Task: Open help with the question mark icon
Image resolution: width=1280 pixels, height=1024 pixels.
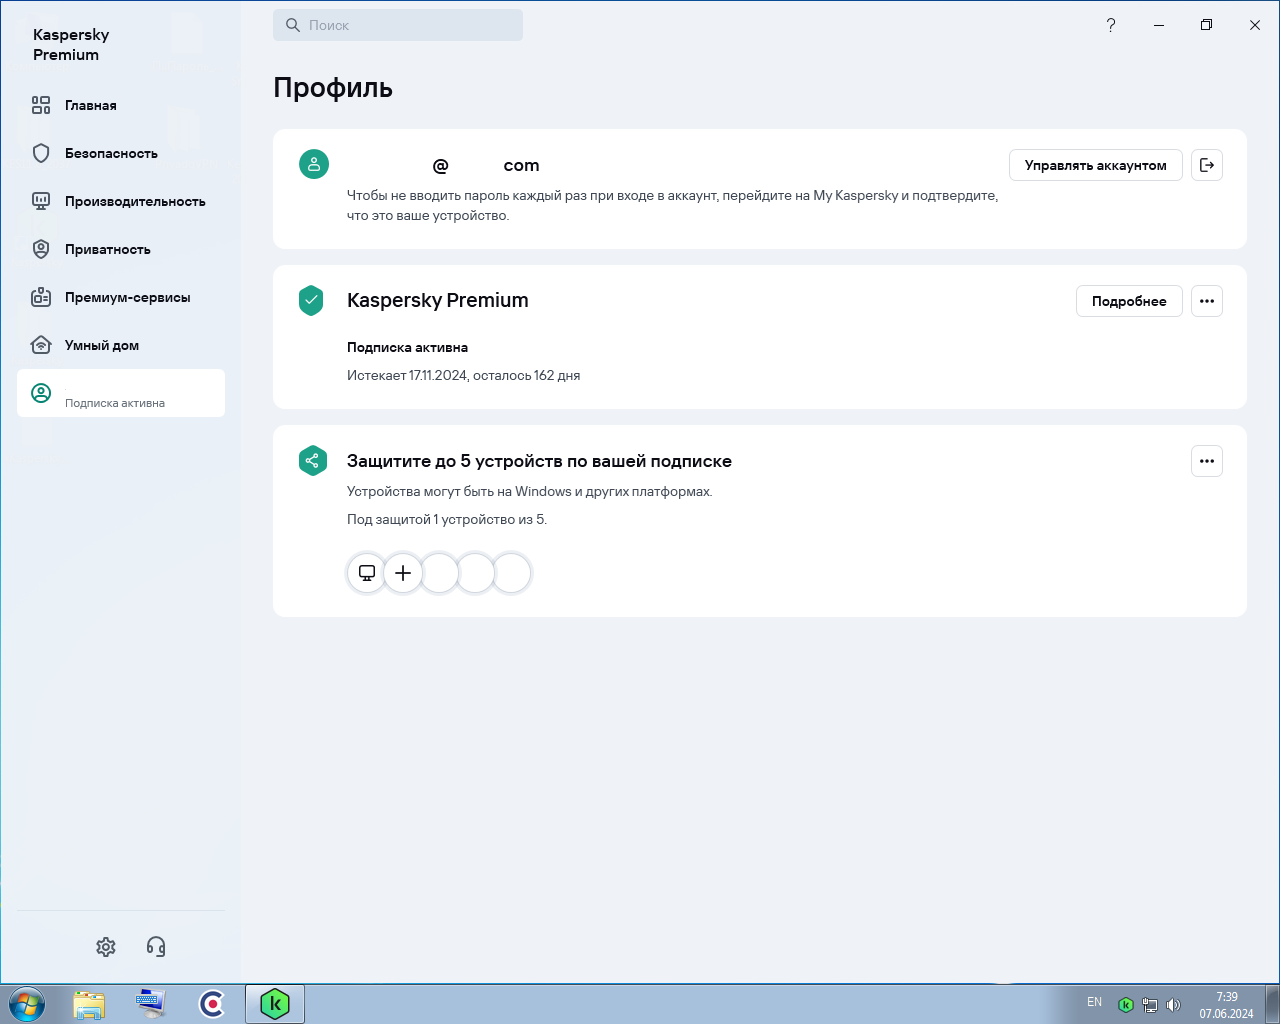Action: pos(1111,25)
